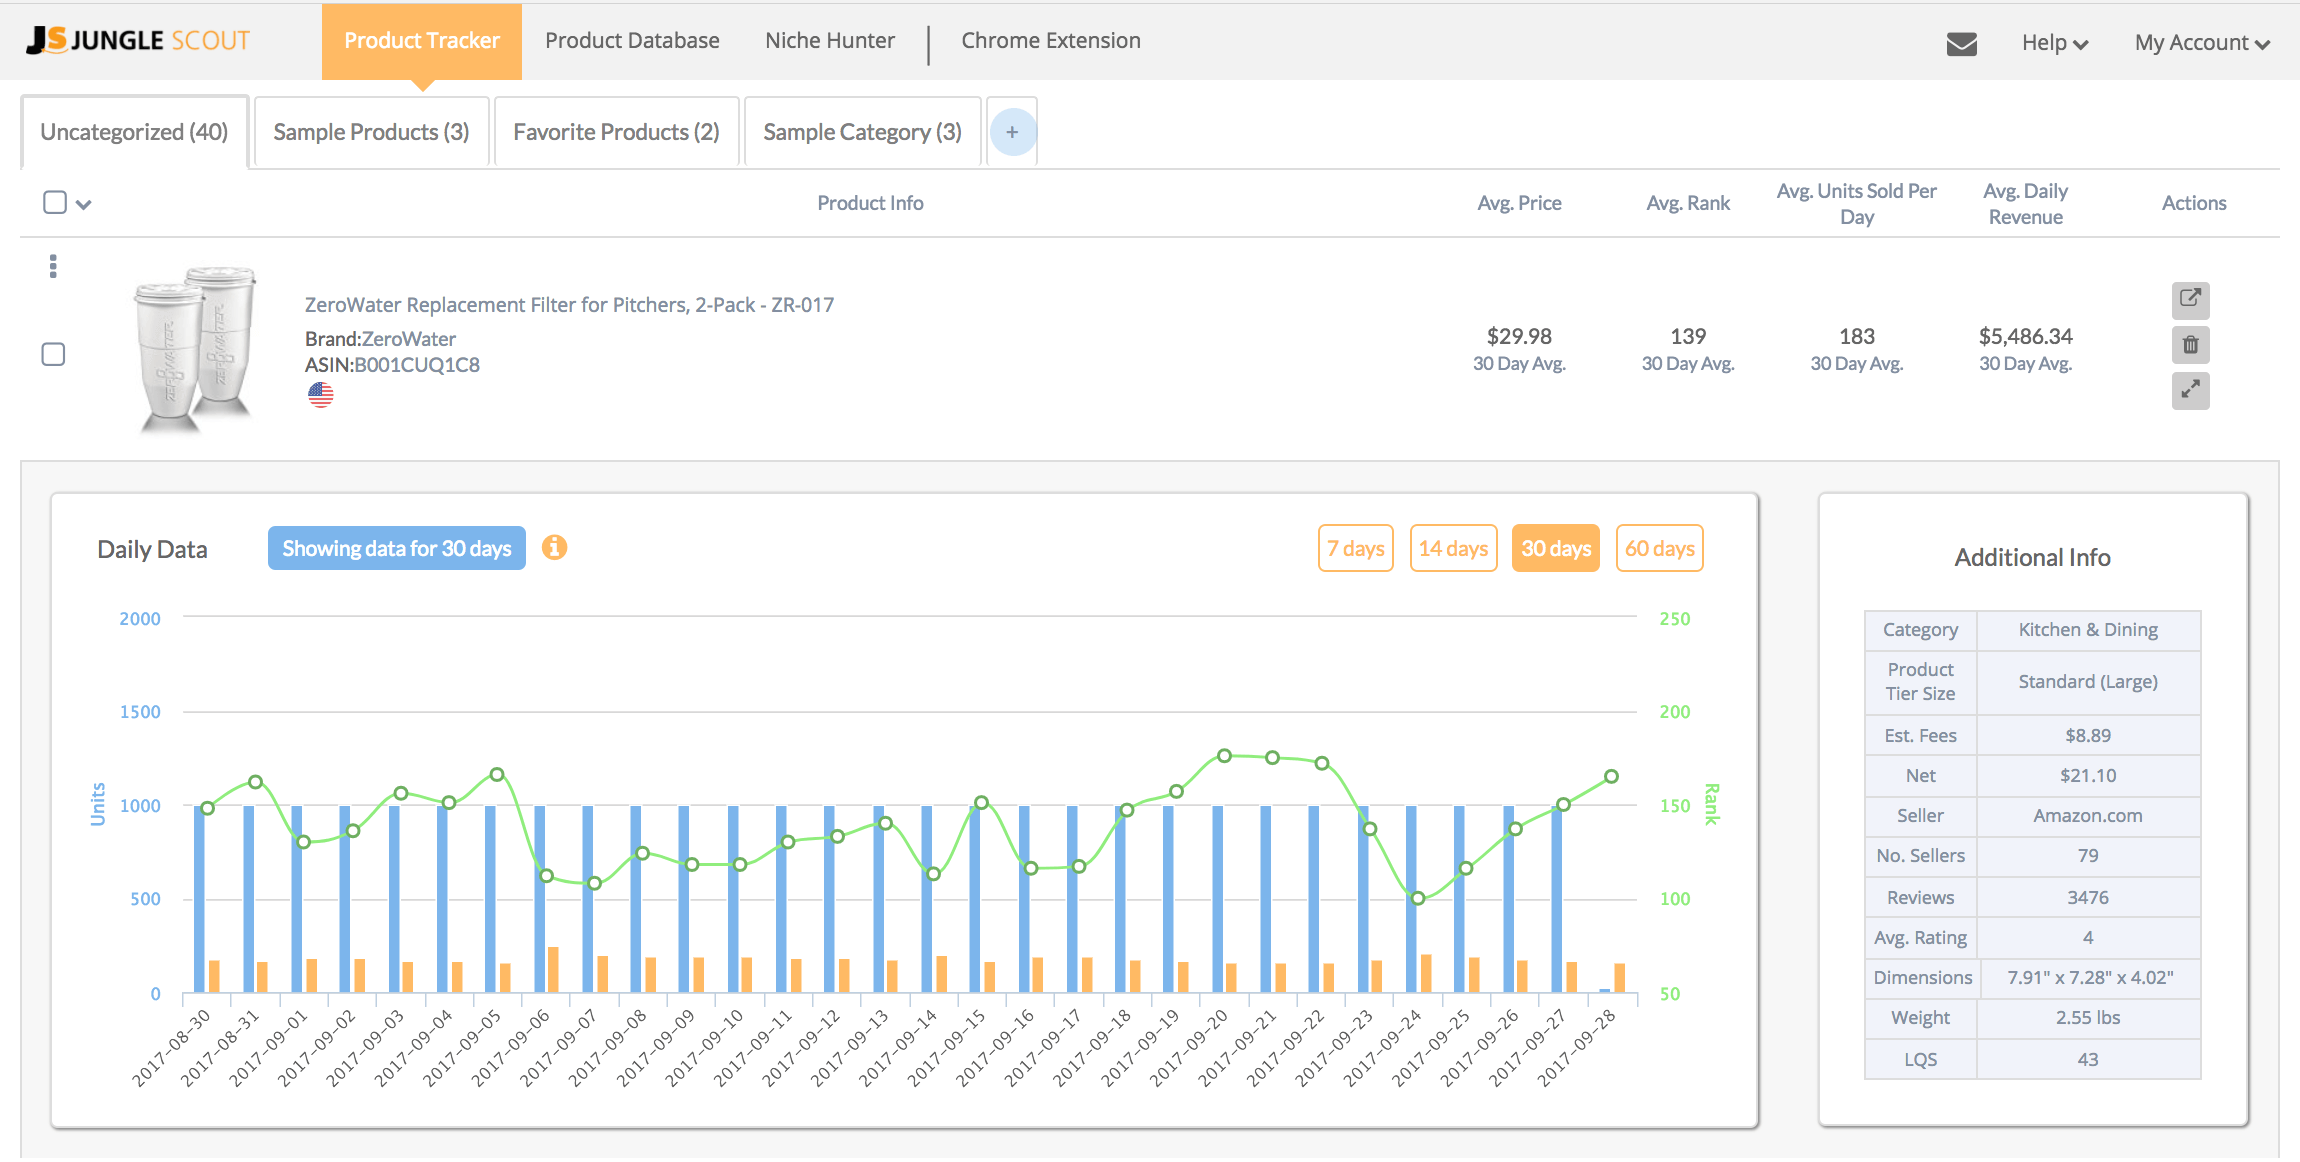Select the Sample Category (3) tab
The image size is (2300, 1162).
click(862, 132)
